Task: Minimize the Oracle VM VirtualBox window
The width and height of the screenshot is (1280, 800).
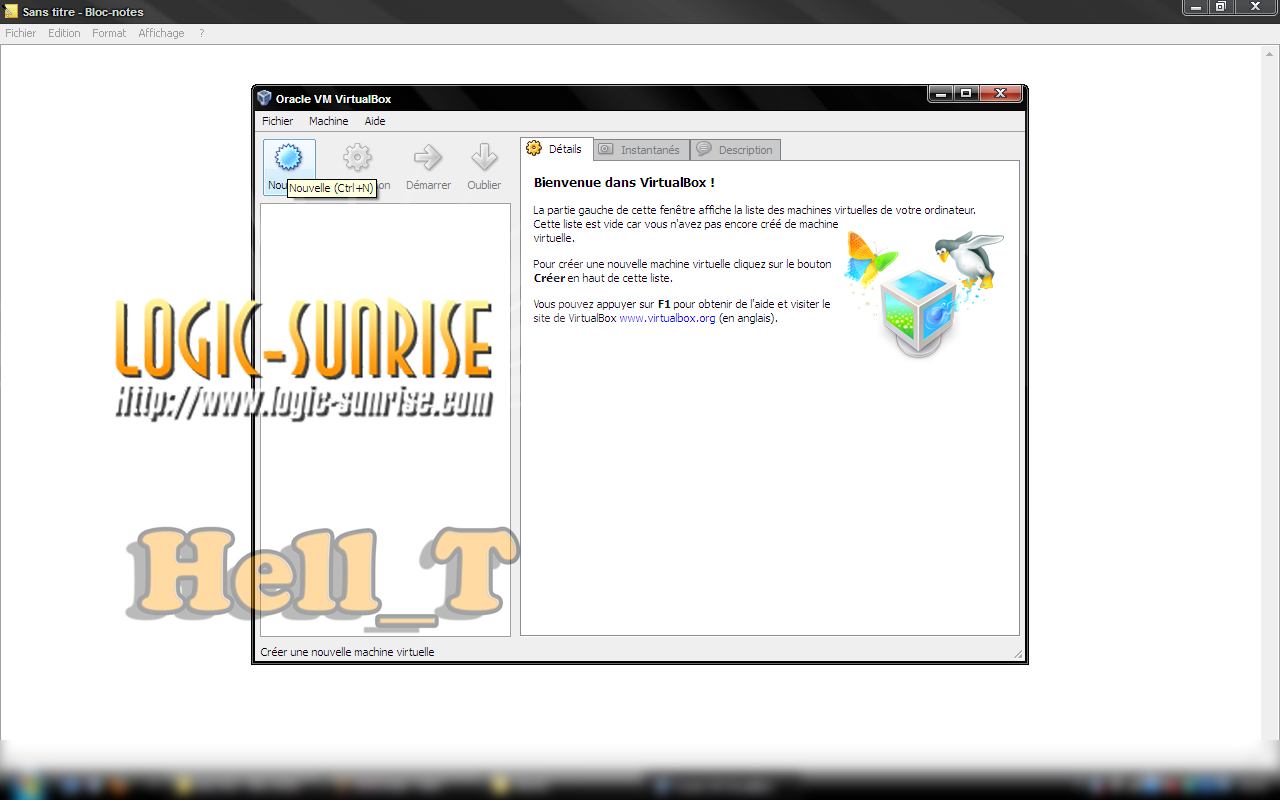Action: 940,93
